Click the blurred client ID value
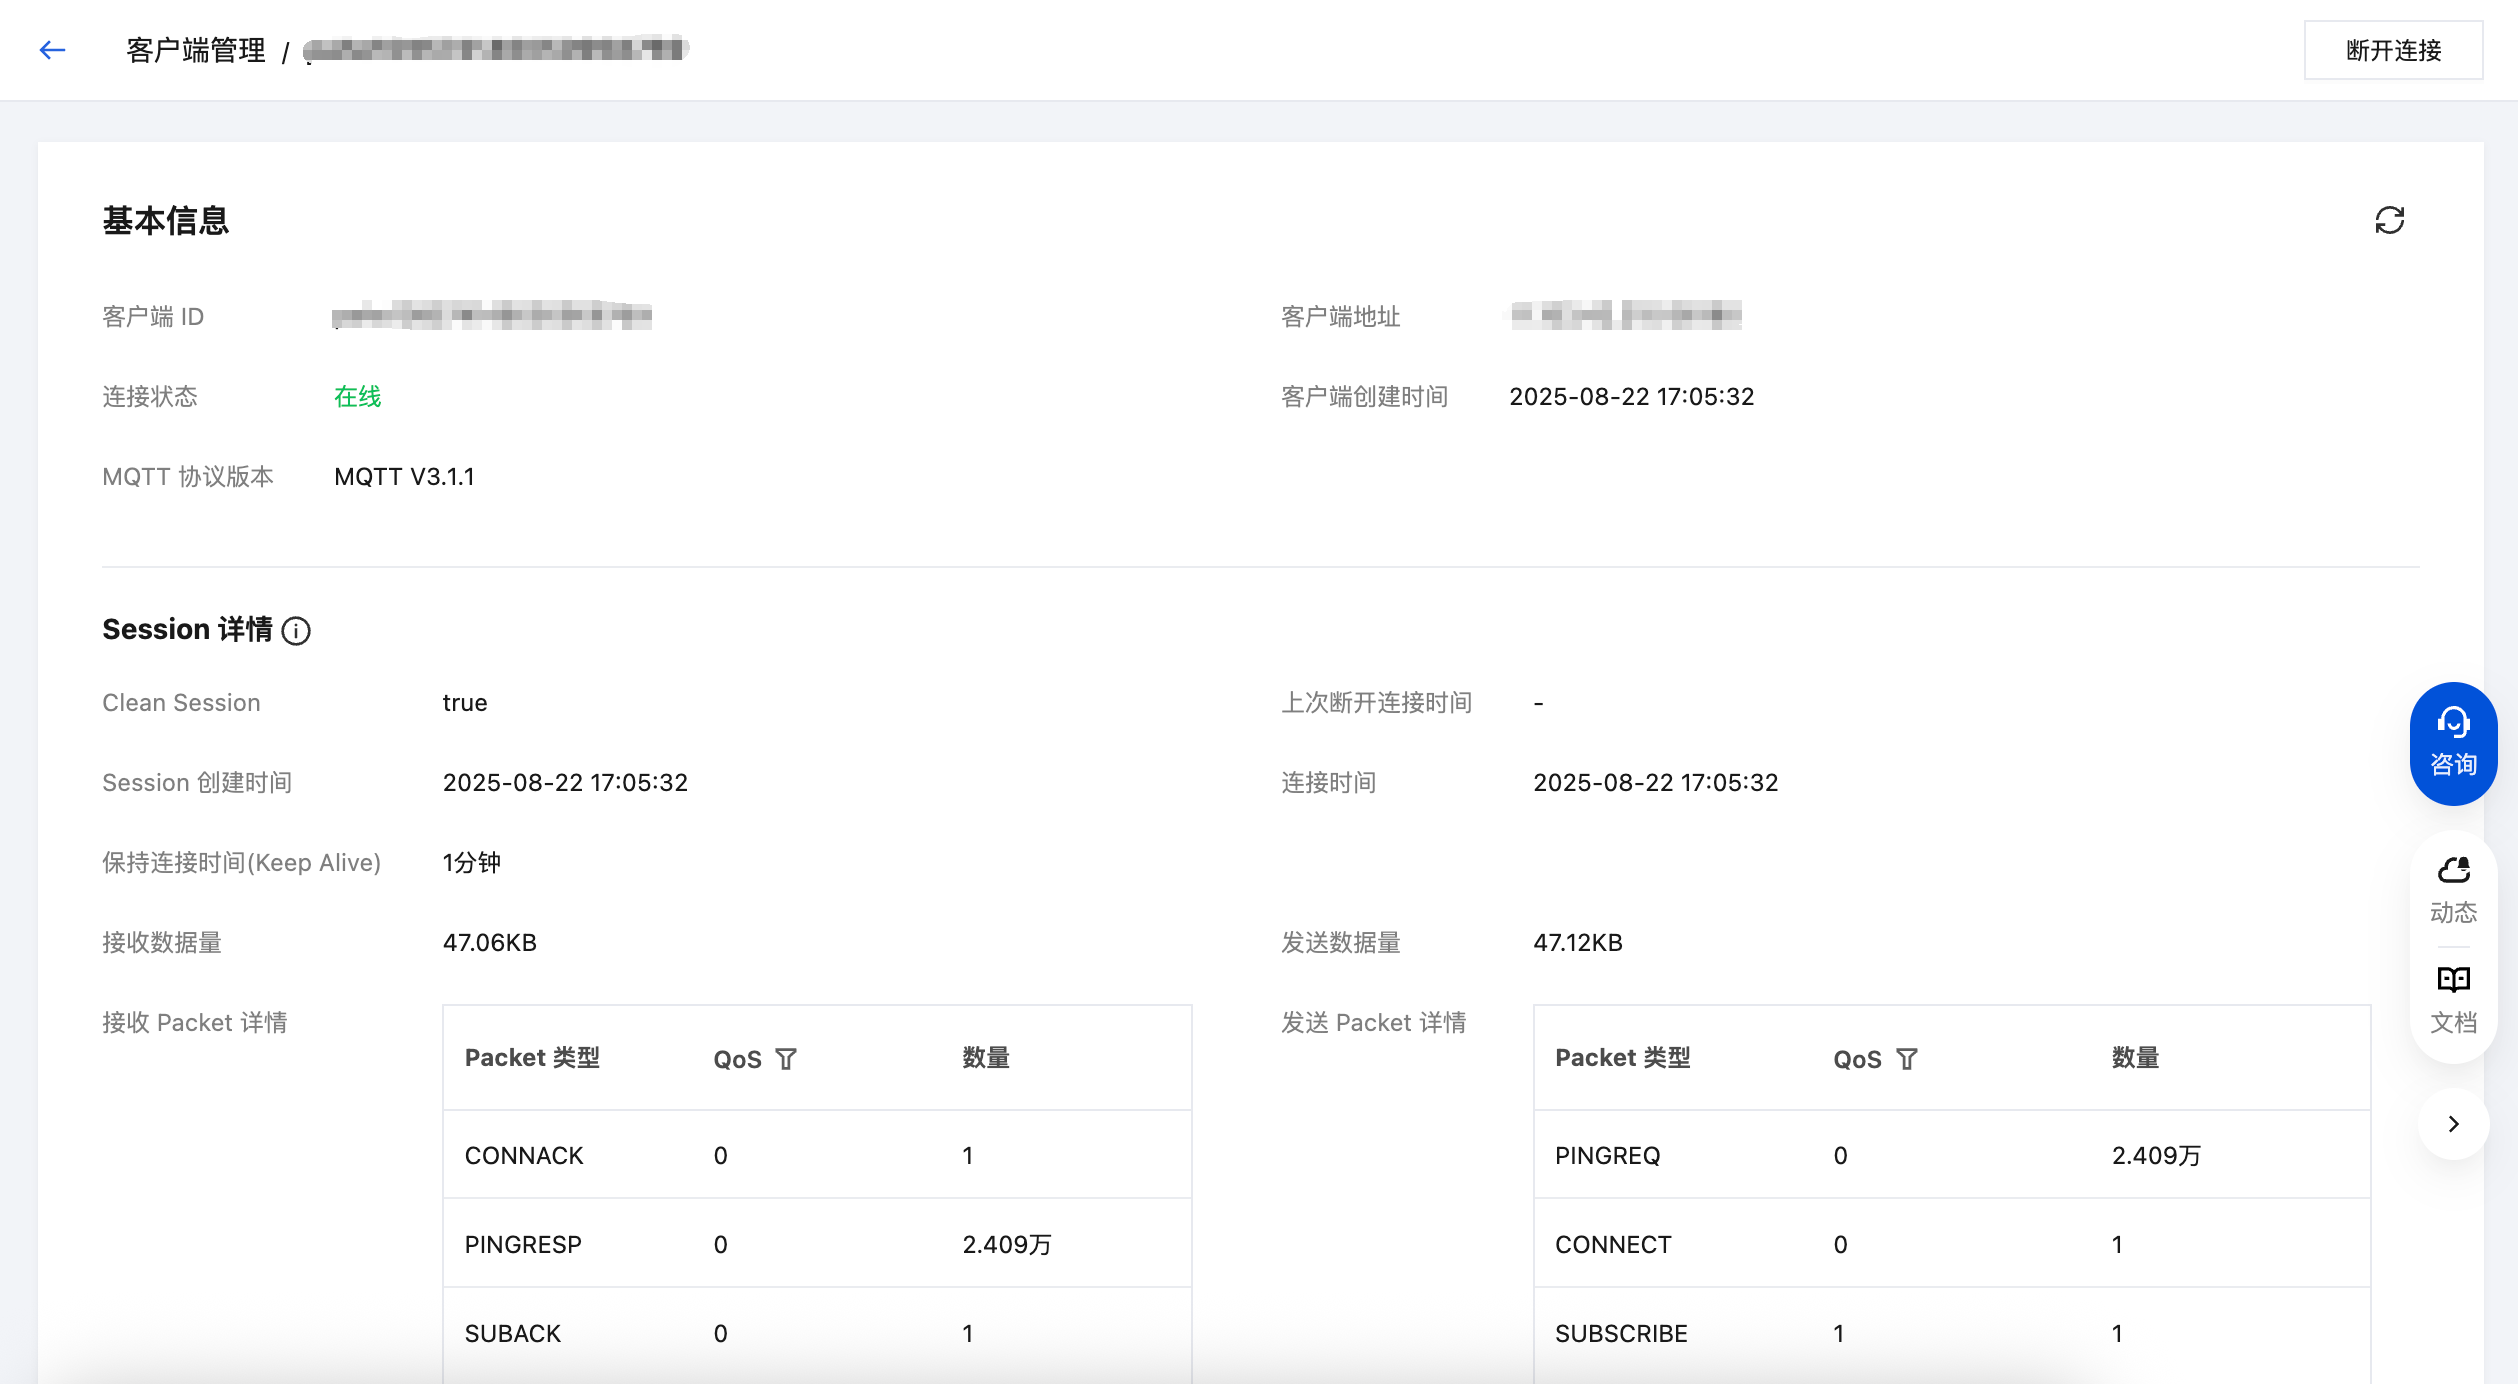 tap(491, 316)
